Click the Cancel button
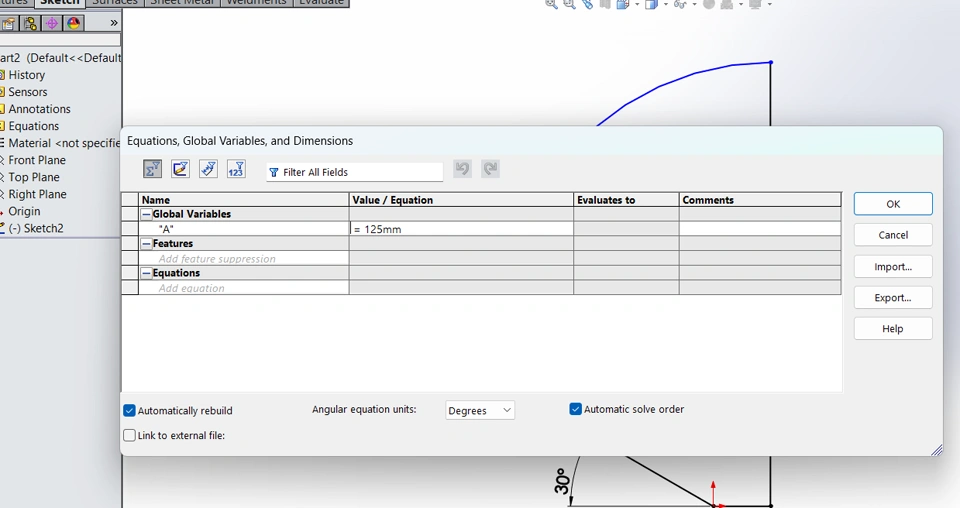The height and width of the screenshot is (508, 960). pos(893,235)
